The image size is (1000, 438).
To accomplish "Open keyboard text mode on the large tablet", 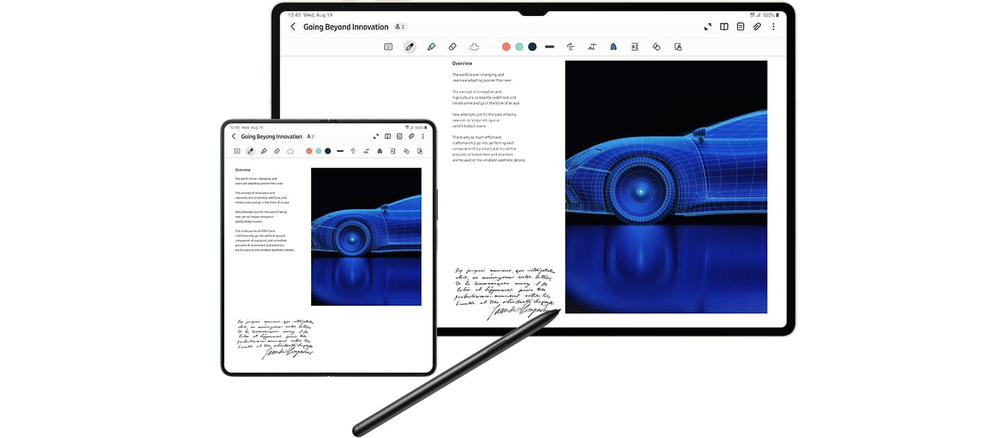I will [x=388, y=47].
